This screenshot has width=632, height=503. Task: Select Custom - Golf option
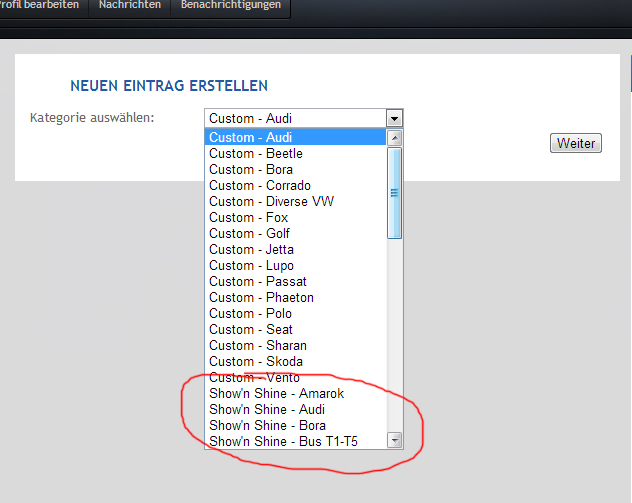249,234
